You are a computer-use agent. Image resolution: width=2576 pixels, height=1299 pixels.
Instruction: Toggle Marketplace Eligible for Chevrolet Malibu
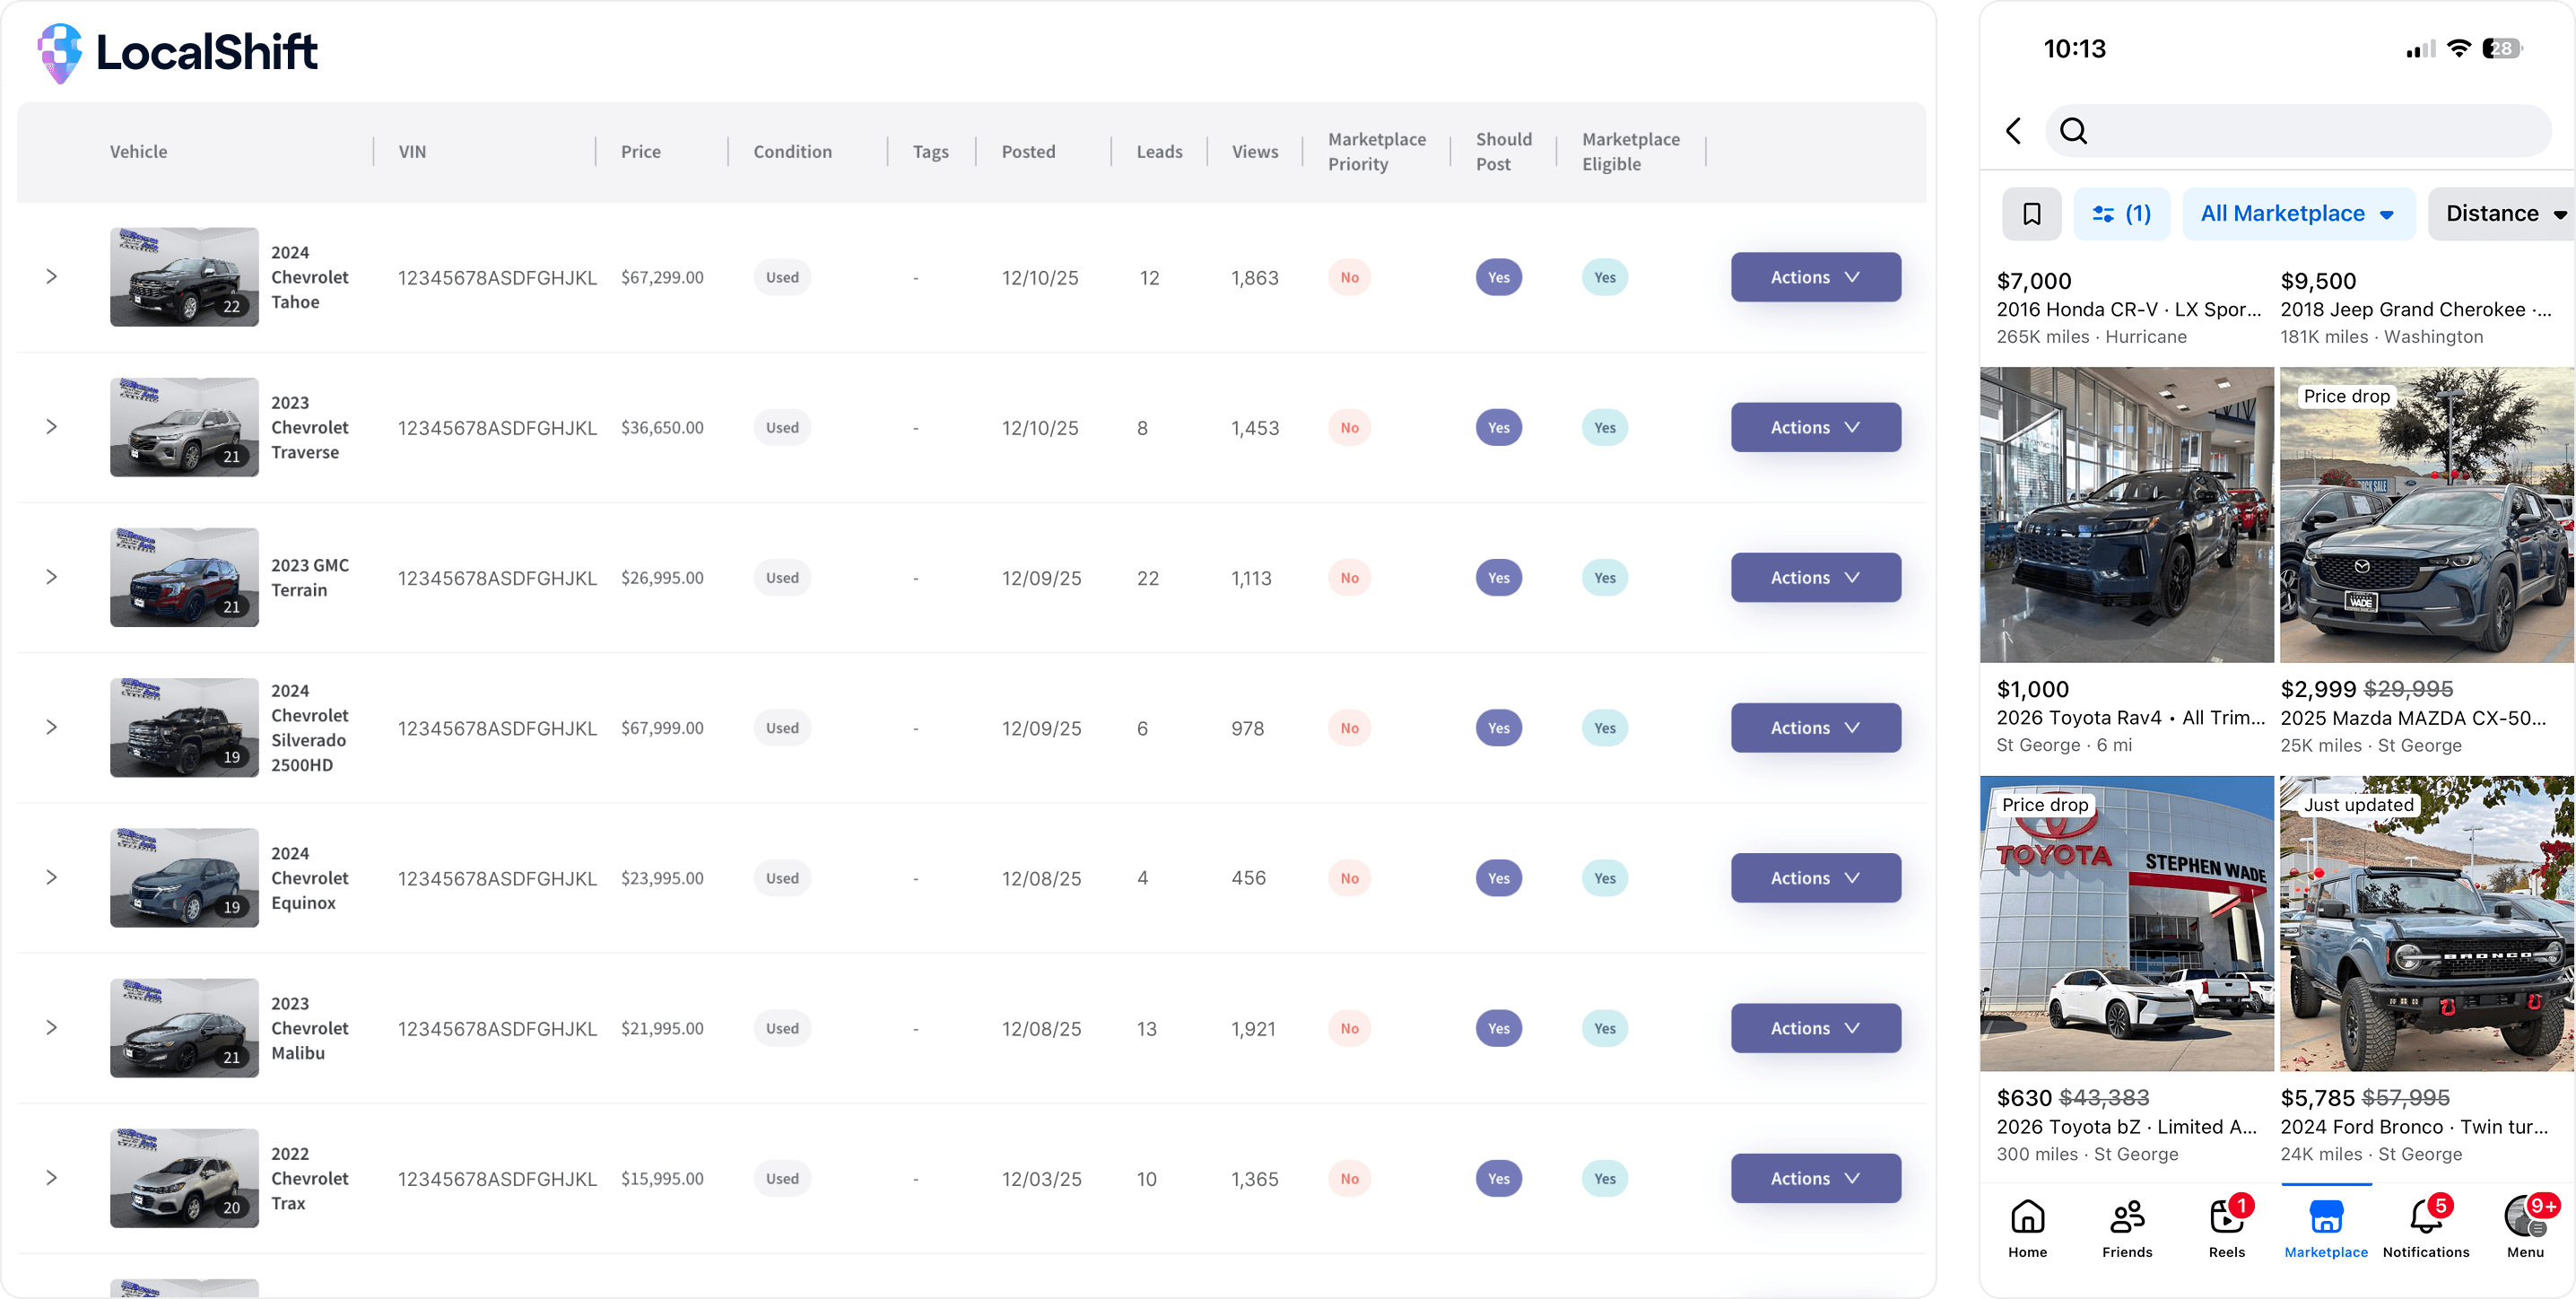click(x=1604, y=1028)
